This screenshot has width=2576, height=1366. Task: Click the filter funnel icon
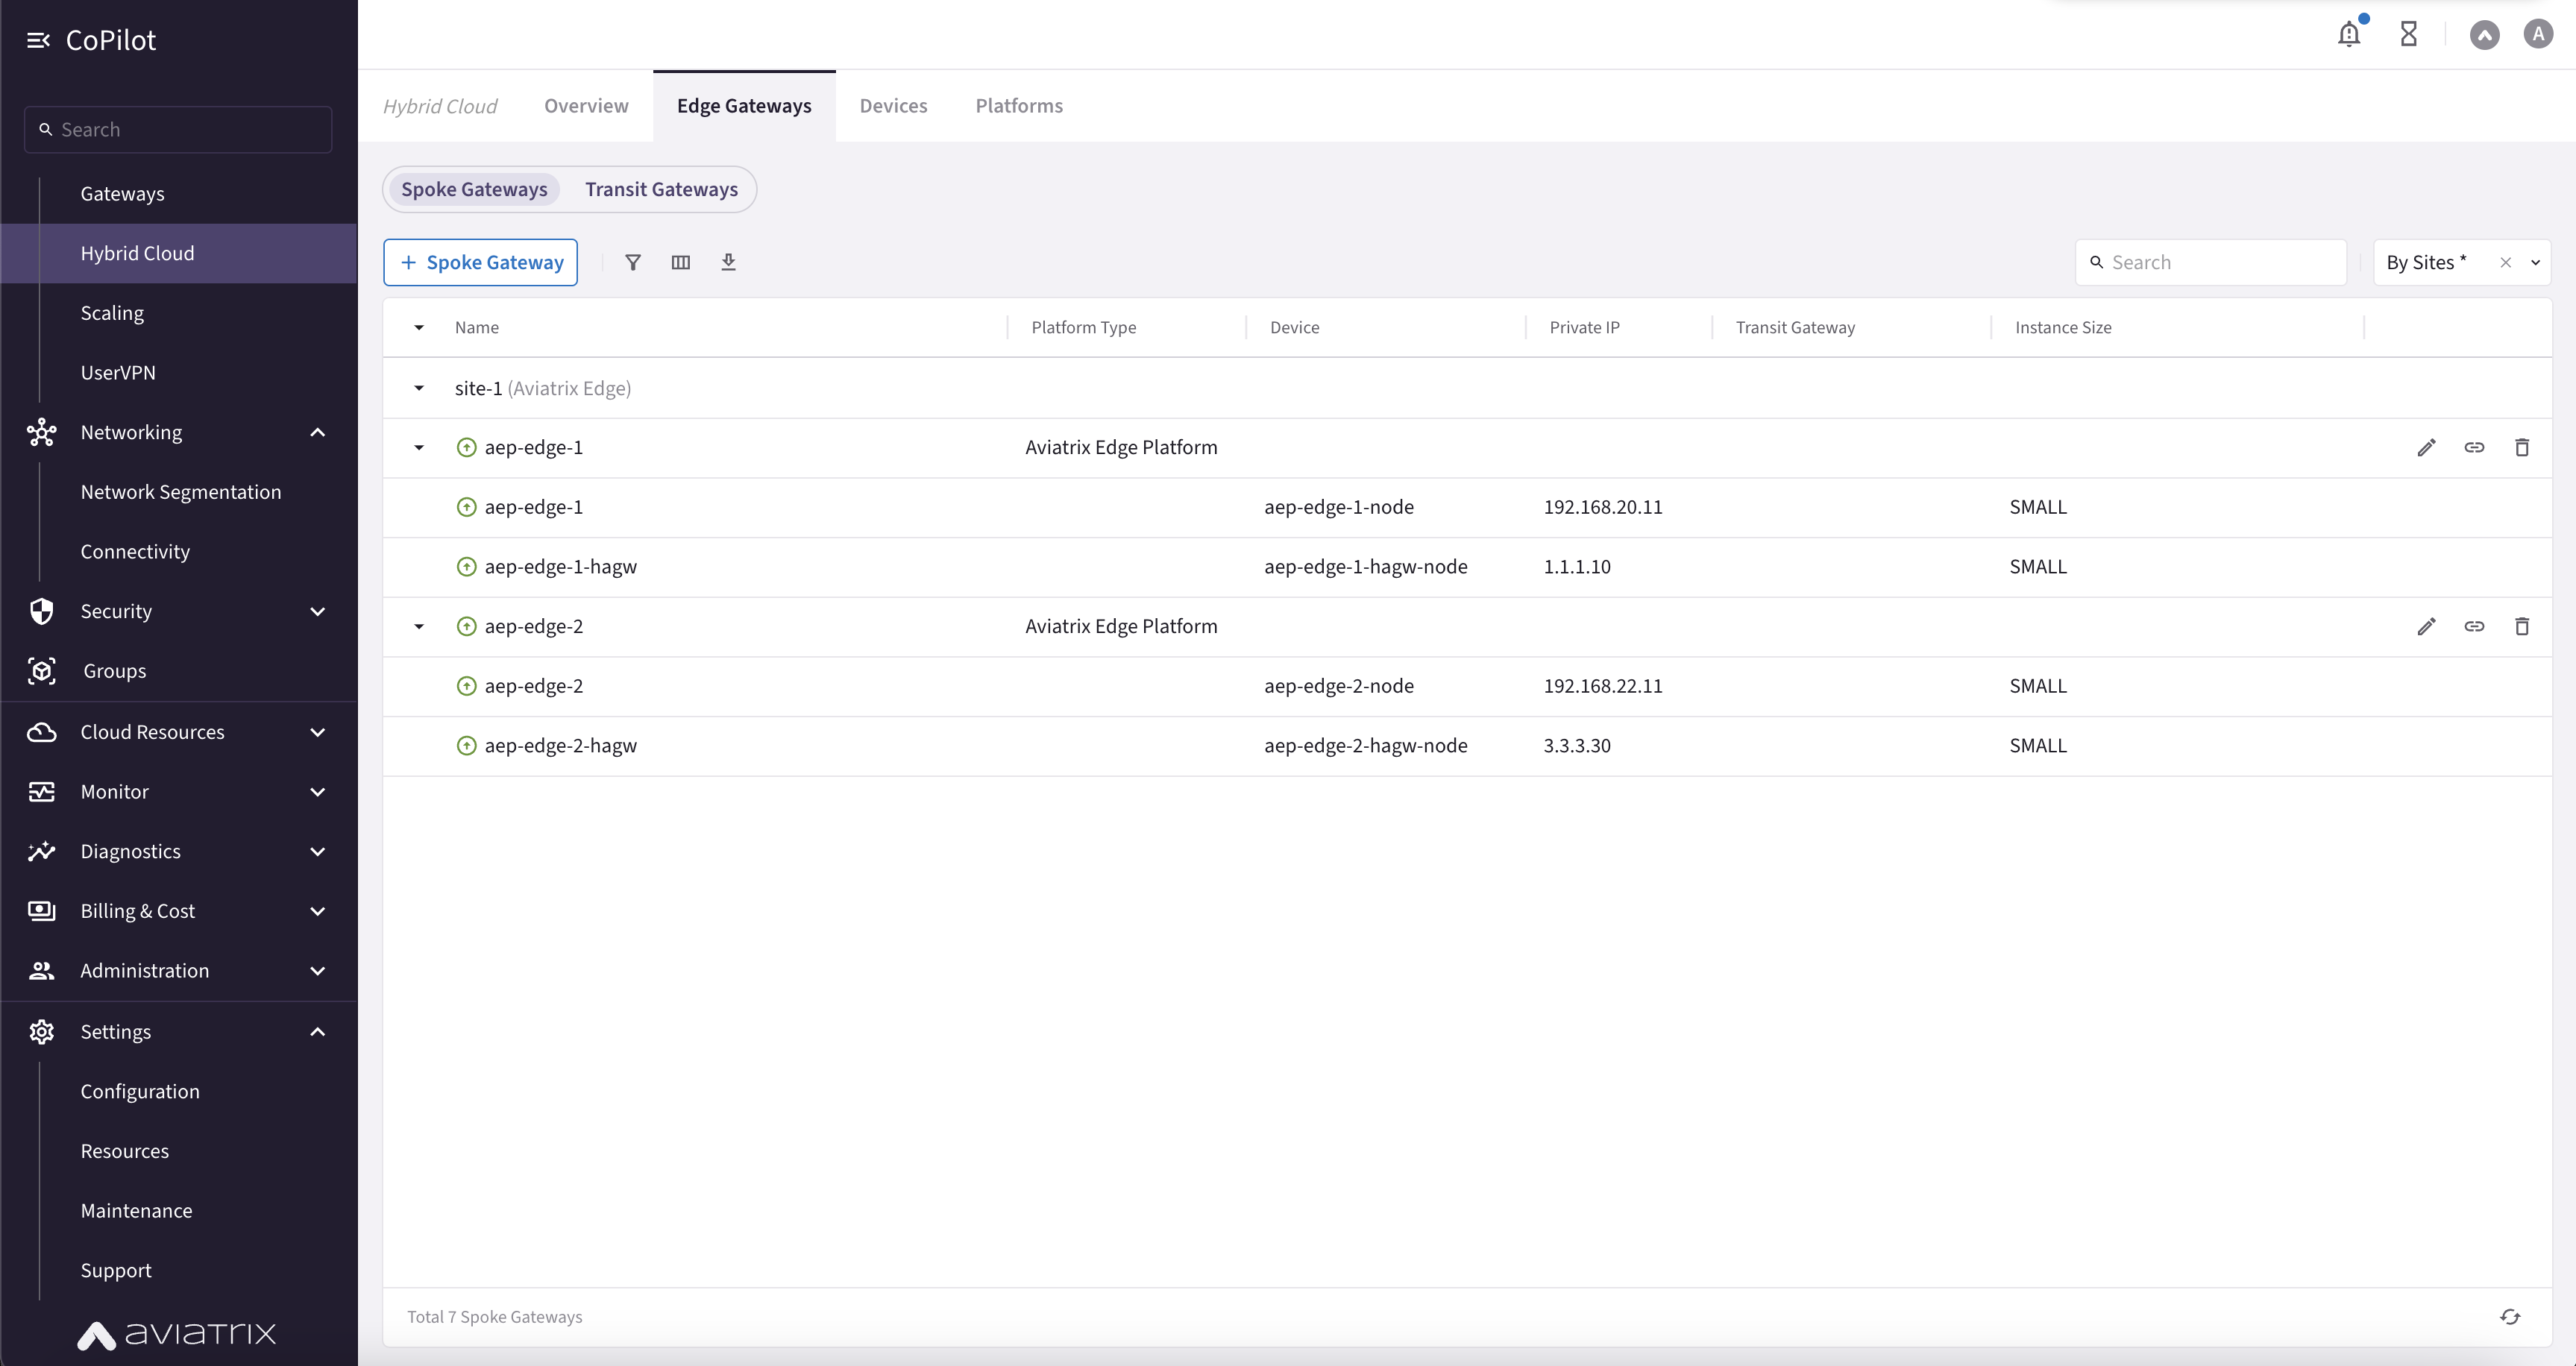[x=632, y=262]
